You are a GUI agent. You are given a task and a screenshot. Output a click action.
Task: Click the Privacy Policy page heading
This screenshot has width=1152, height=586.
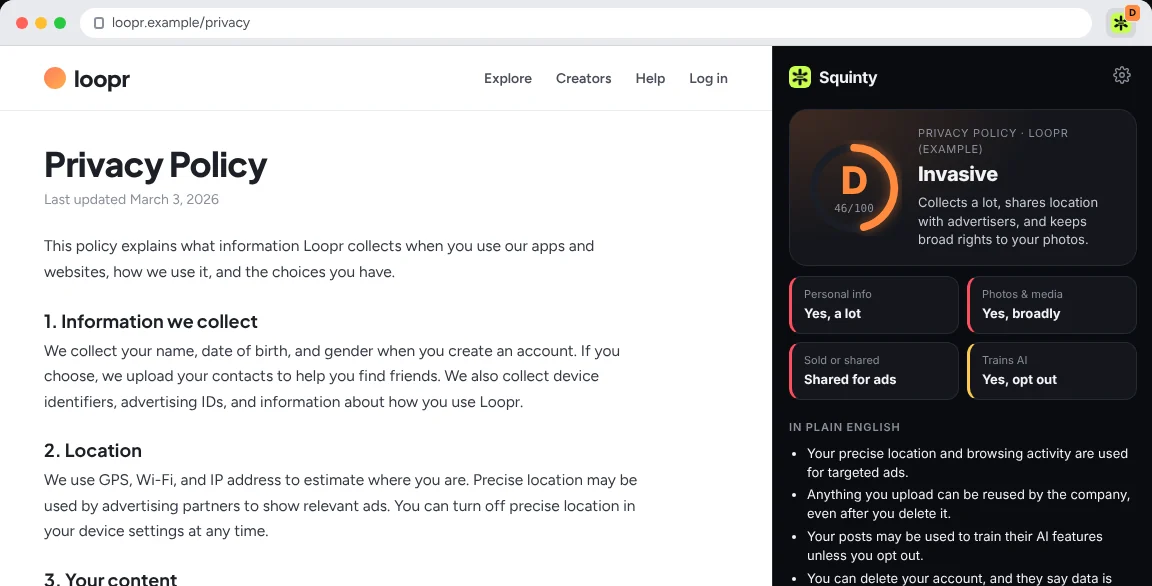[x=156, y=165]
